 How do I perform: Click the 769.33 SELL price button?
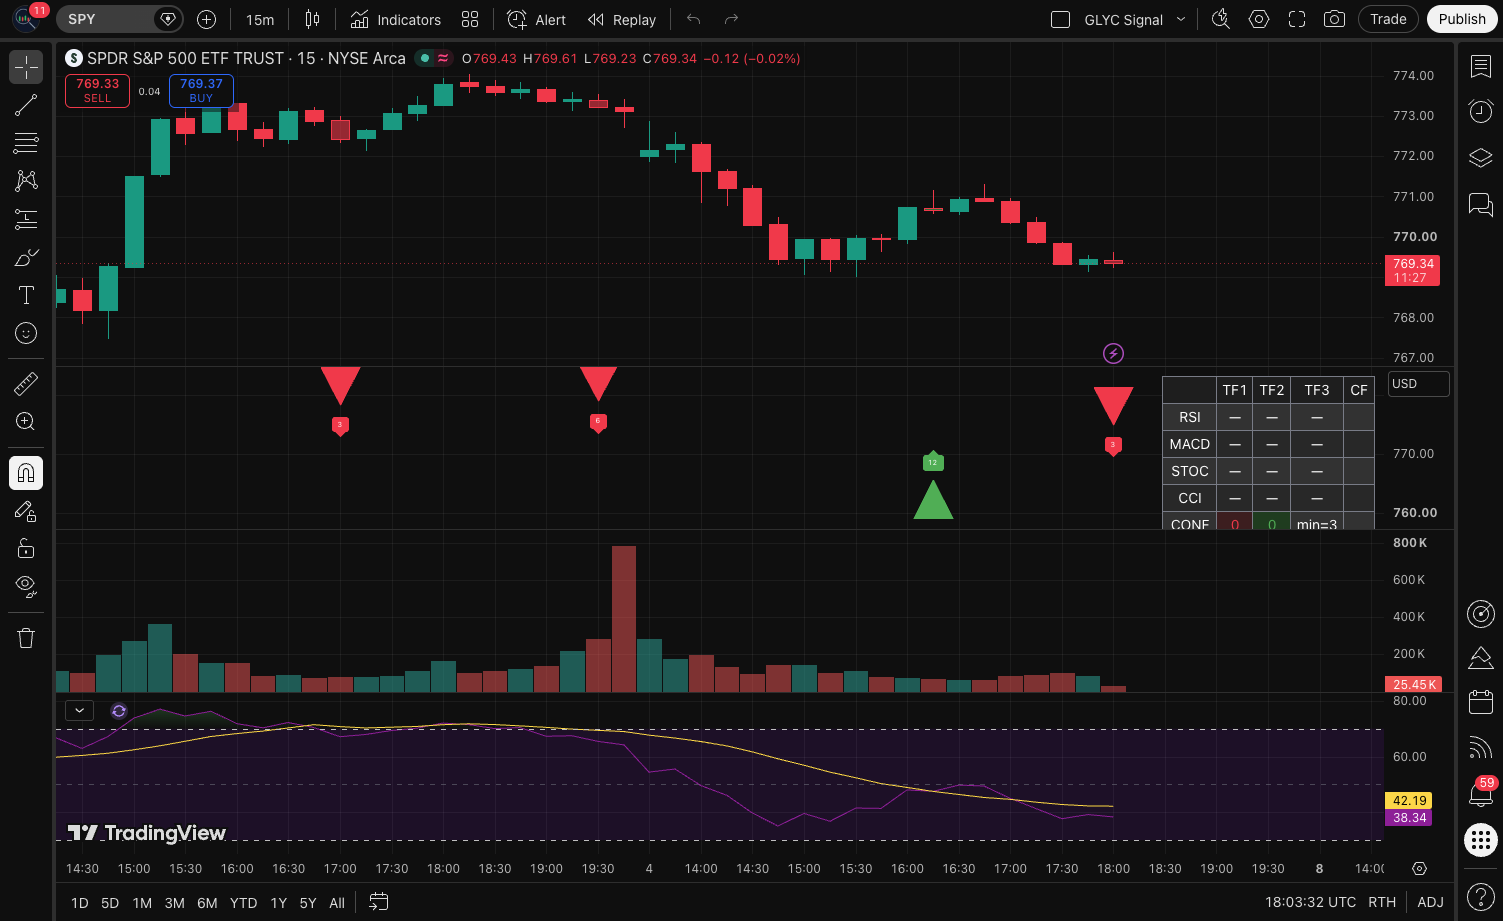click(x=97, y=90)
